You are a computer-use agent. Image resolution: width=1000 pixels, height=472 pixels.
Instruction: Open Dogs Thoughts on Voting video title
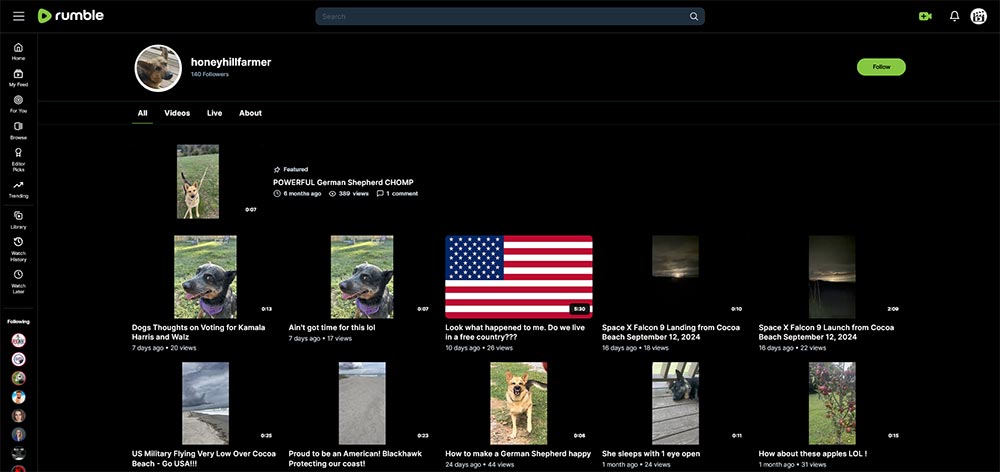tap(198, 332)
